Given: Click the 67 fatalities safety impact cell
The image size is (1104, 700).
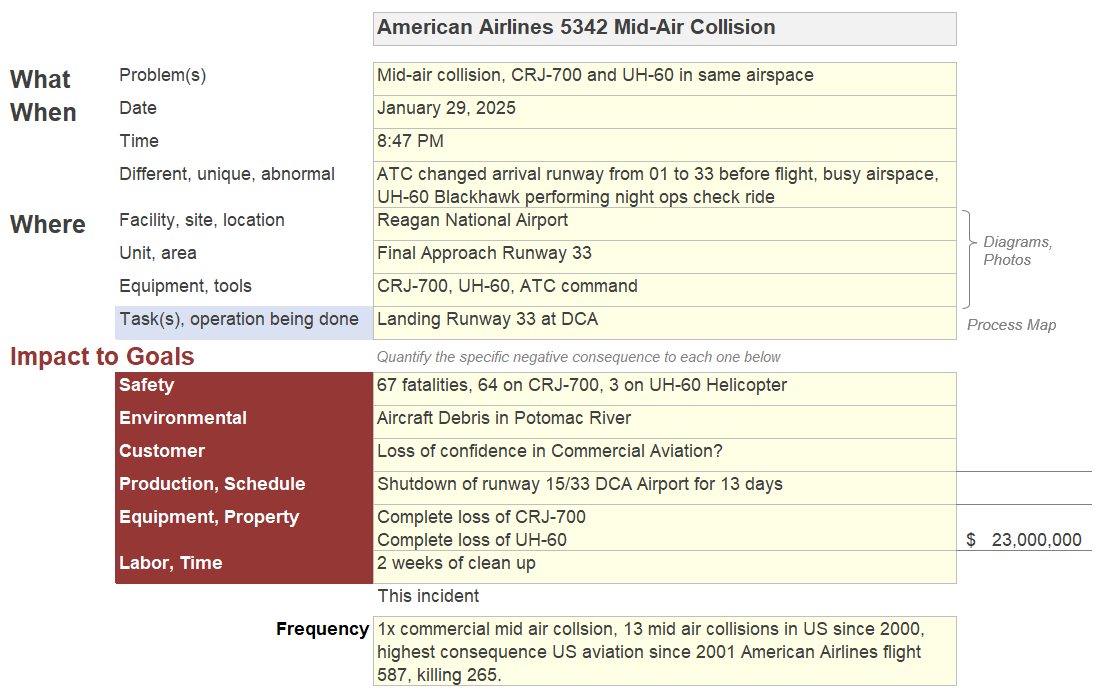Looking at the screenshot, I should [x=664, y=389].
